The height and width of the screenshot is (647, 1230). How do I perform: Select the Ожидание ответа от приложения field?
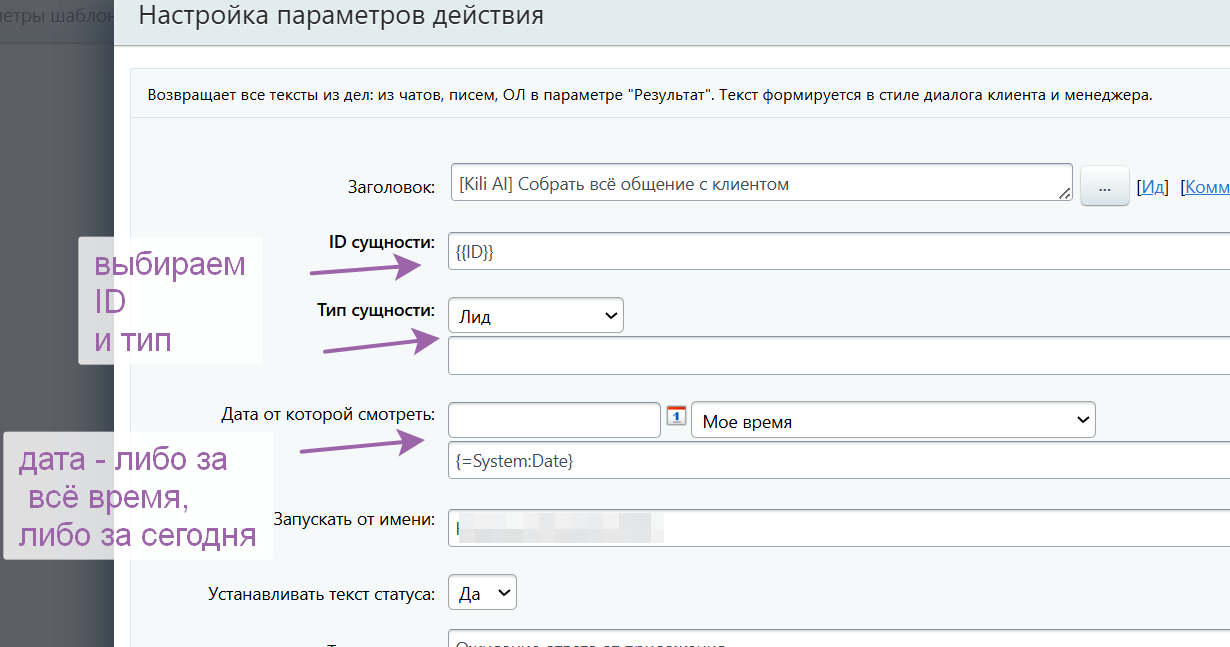pyautogui.click(x=700, y=642)
